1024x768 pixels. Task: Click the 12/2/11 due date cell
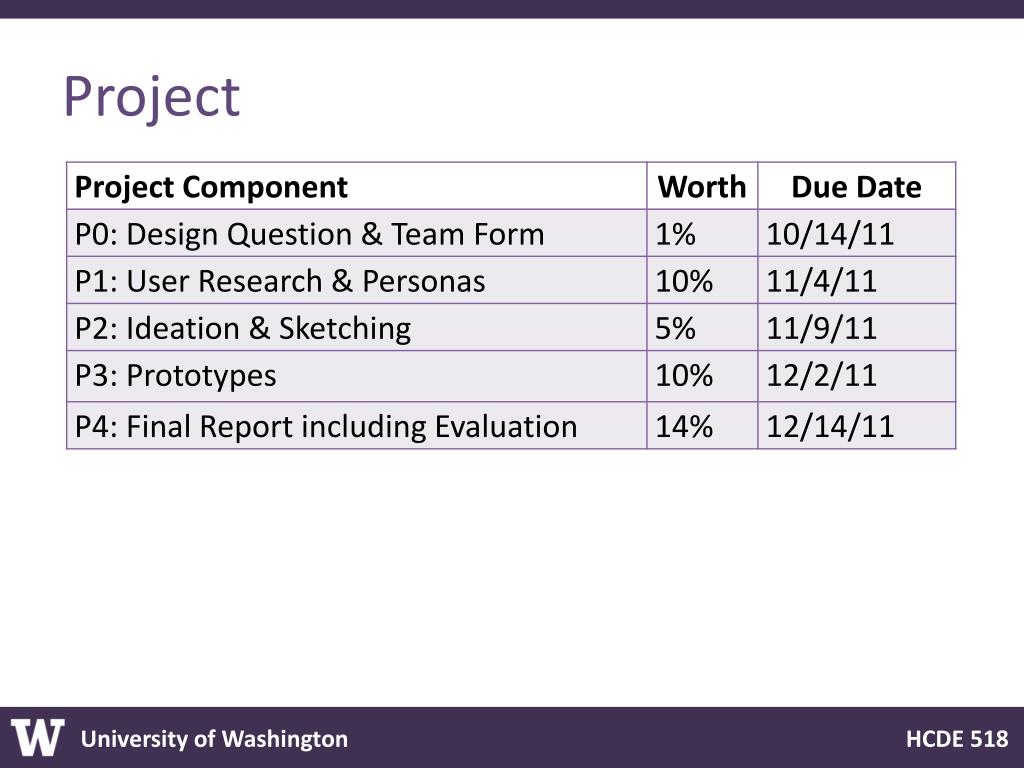[x=856, y=376]
